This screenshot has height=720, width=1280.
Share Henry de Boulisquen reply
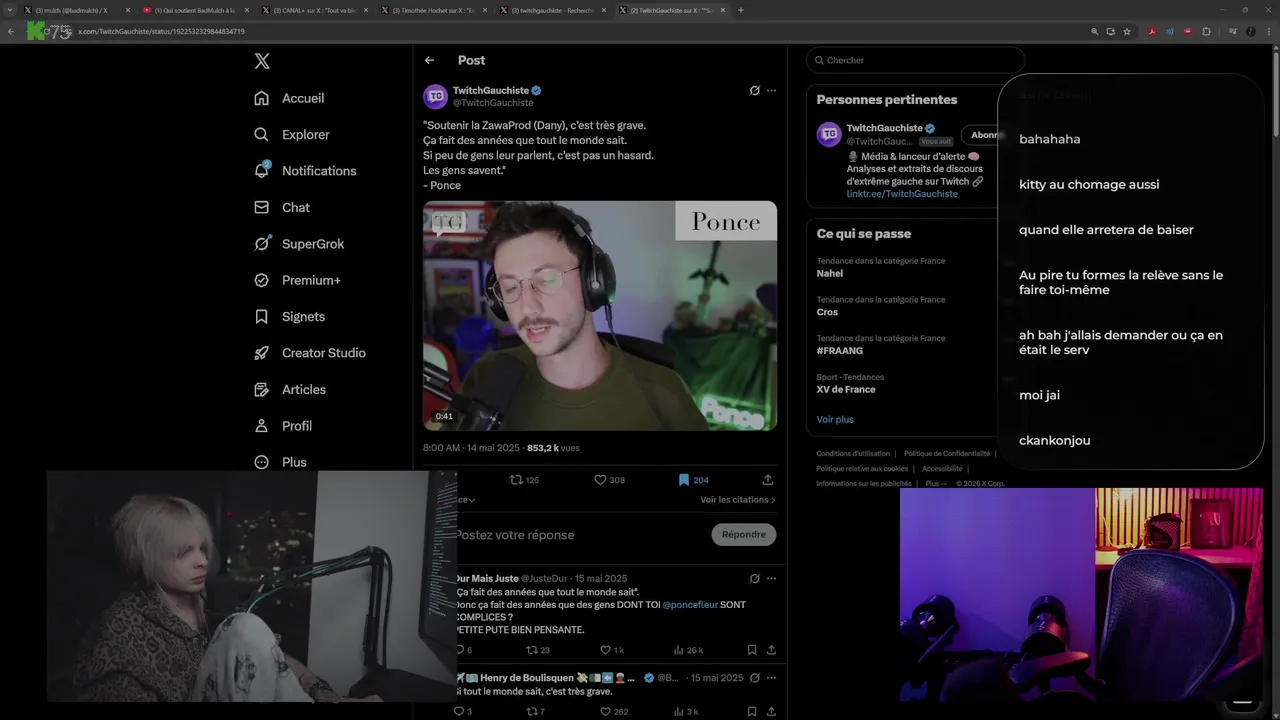coord(771,712)
